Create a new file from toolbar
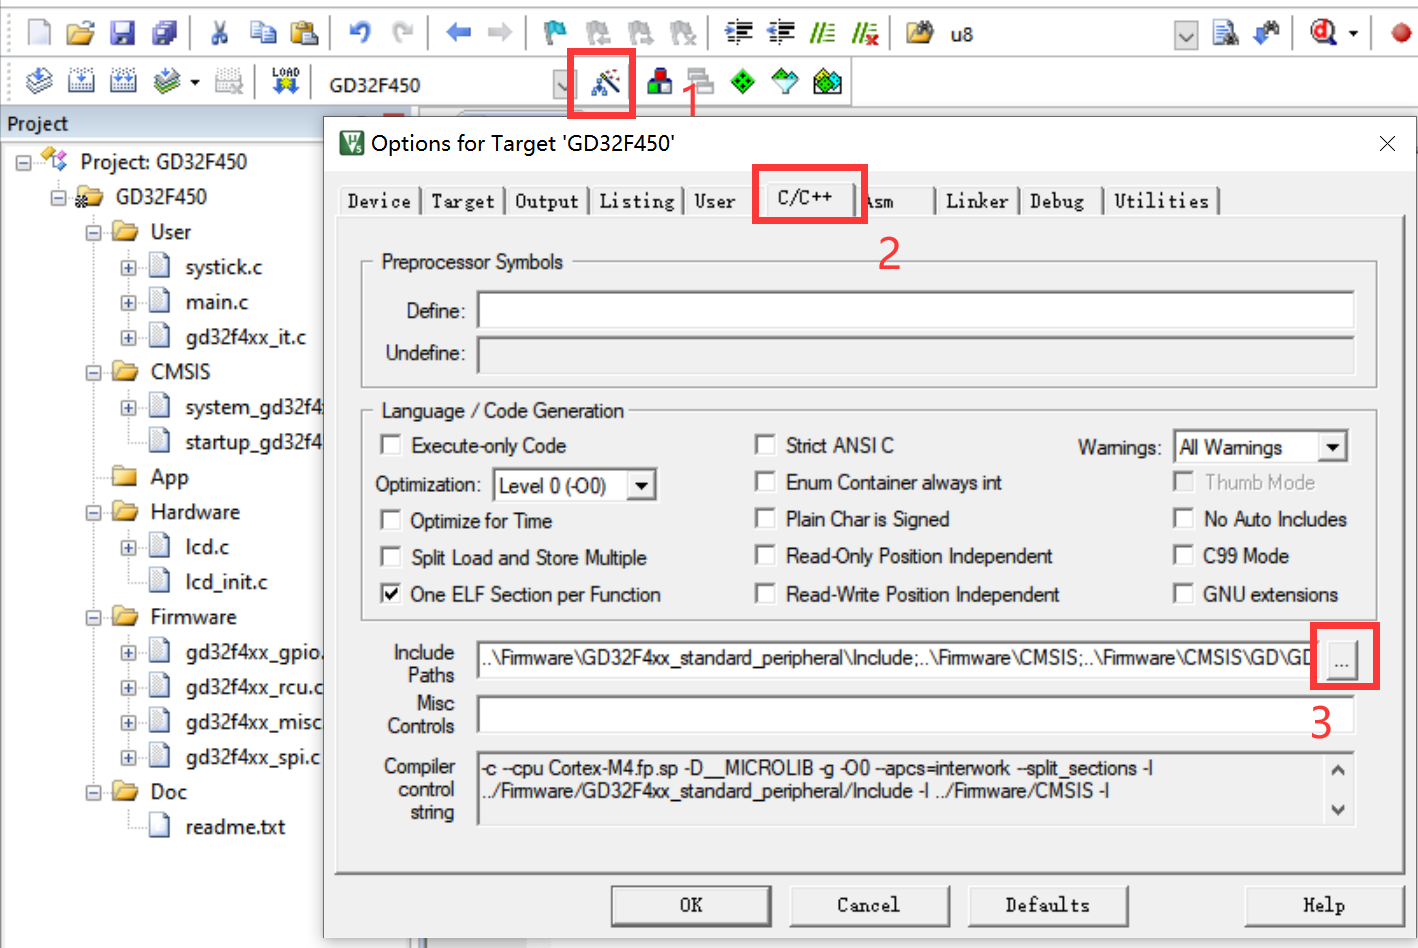Viewport: 1418px width, 948px height. pos(39,33)
